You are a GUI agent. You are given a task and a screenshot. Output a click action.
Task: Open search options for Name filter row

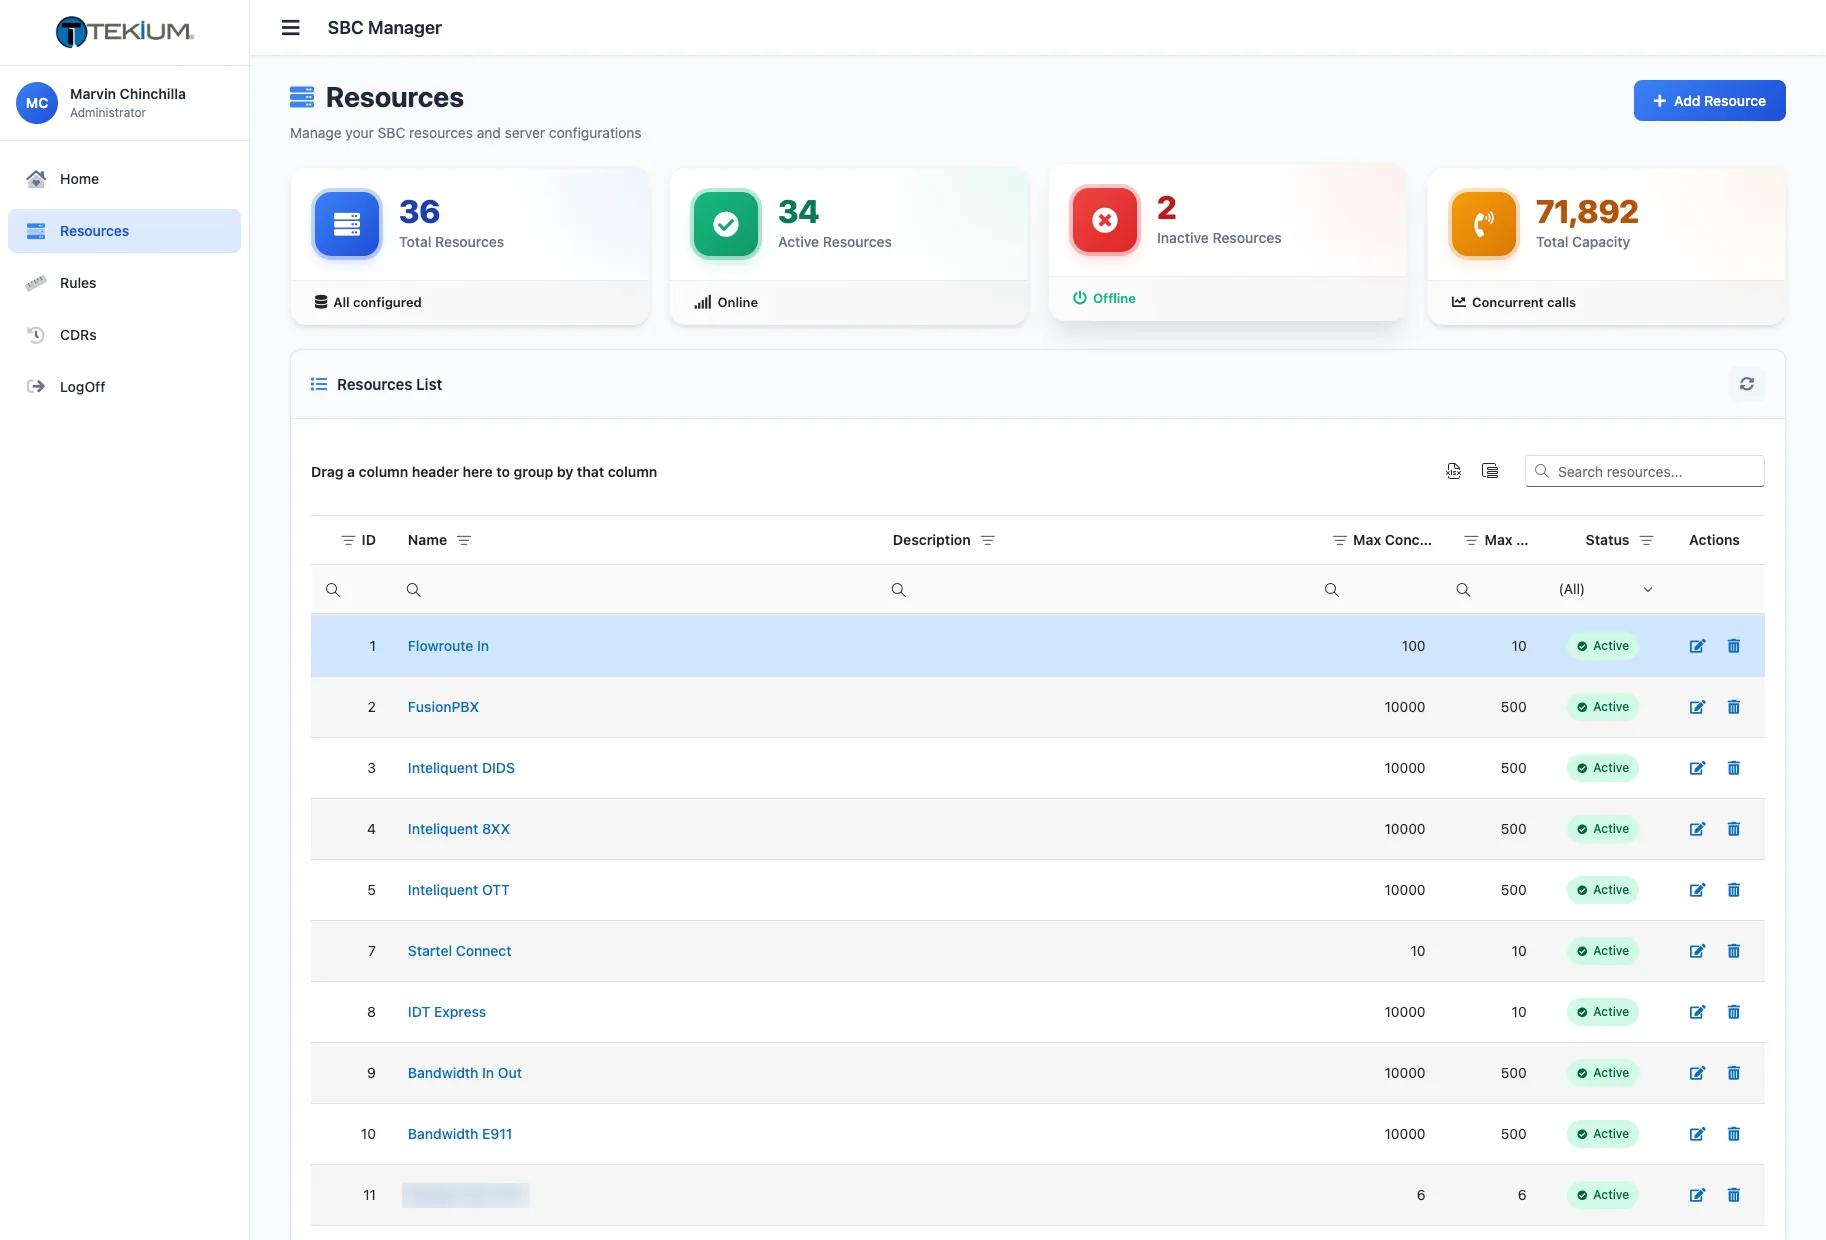413,590
